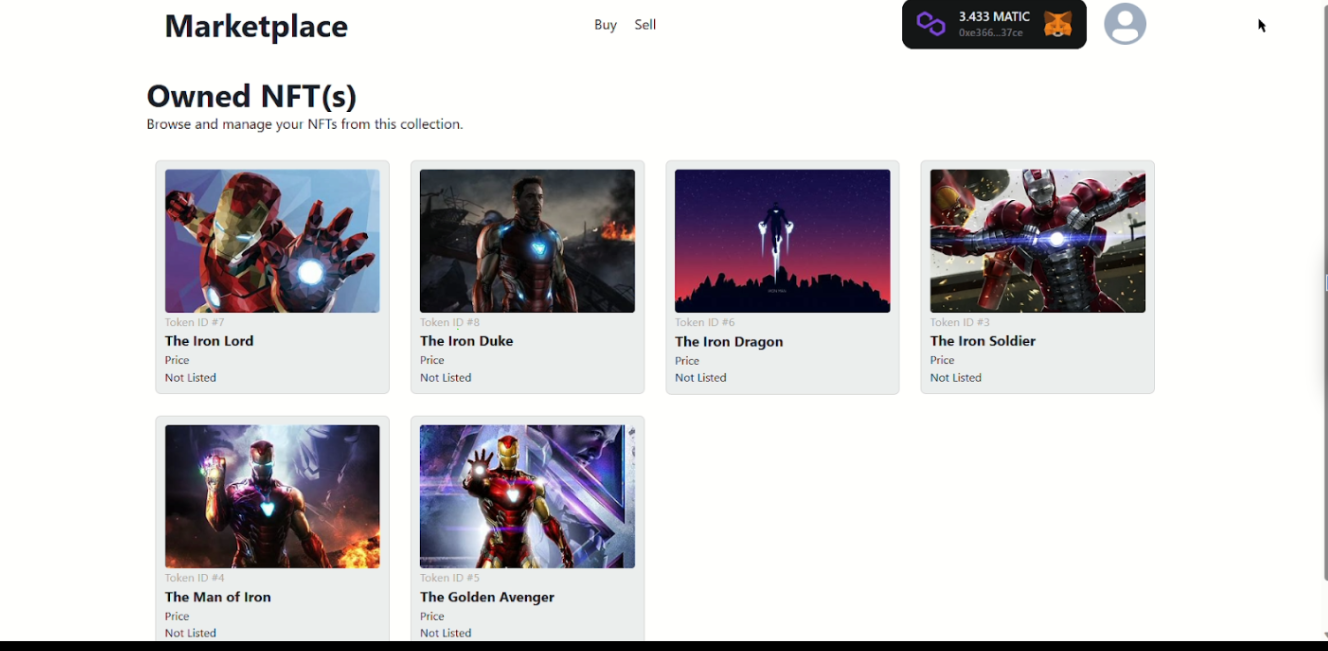Image resolution: width=1328 pixels, height=651 pixels.
Task: Click the wallet address 0xe366...37ce
Action: (x=990, y=33)
